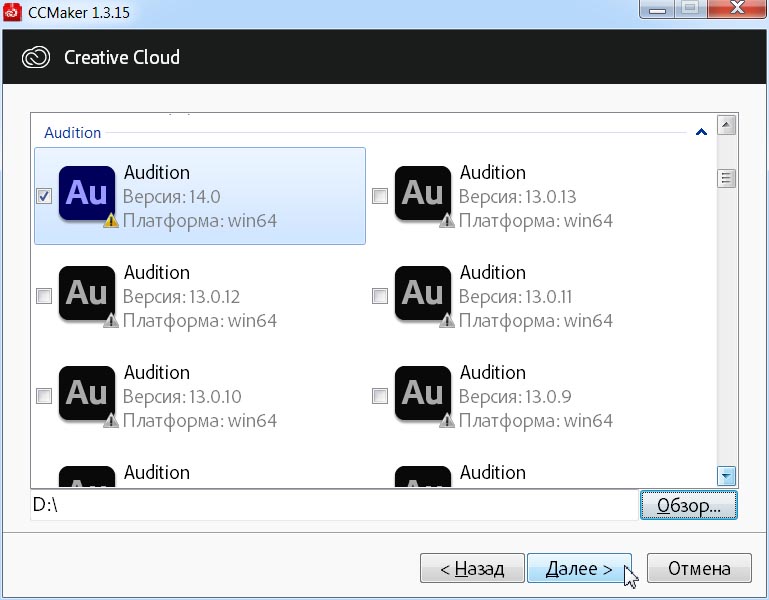Click the text Версия: 13.0.13
This screenshot has width=769, height=600.
click(517, 197)
